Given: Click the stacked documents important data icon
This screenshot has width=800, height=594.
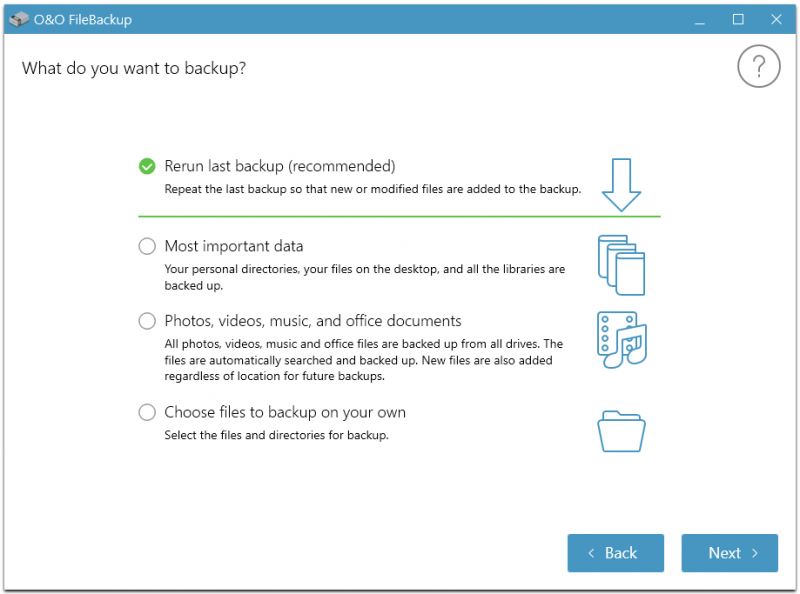Looking at the screenshot, I should [x=621, y=265].
